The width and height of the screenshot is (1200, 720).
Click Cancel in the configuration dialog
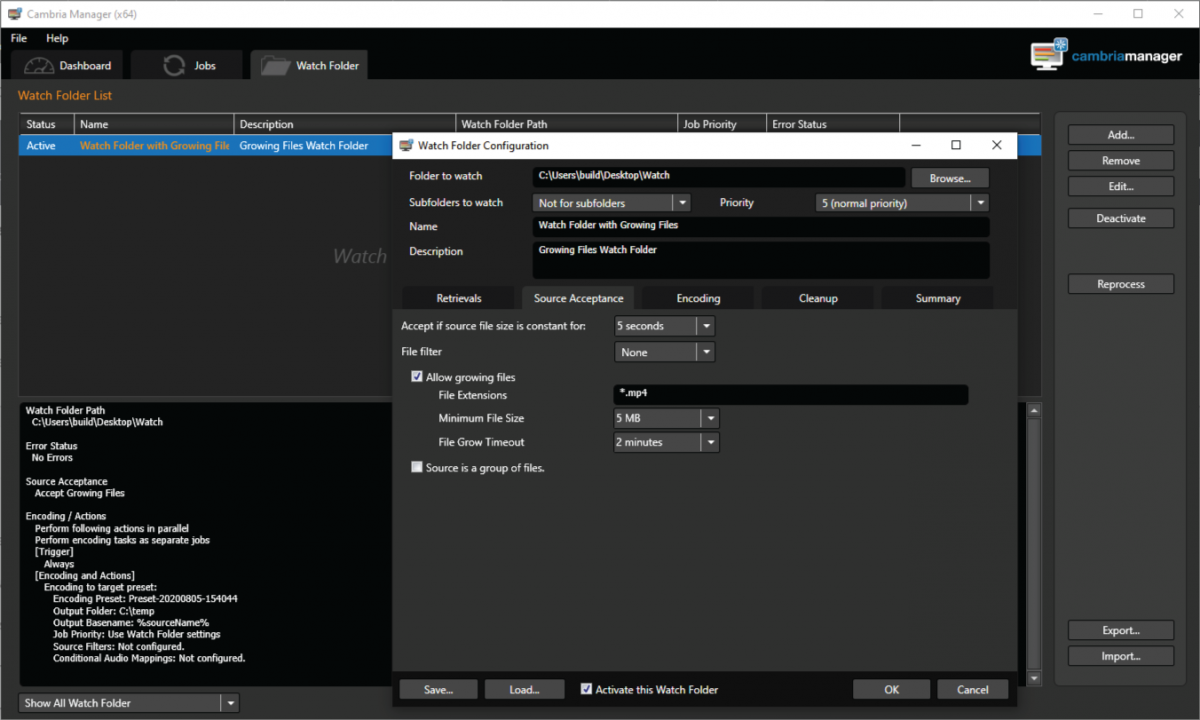[973, 689]
